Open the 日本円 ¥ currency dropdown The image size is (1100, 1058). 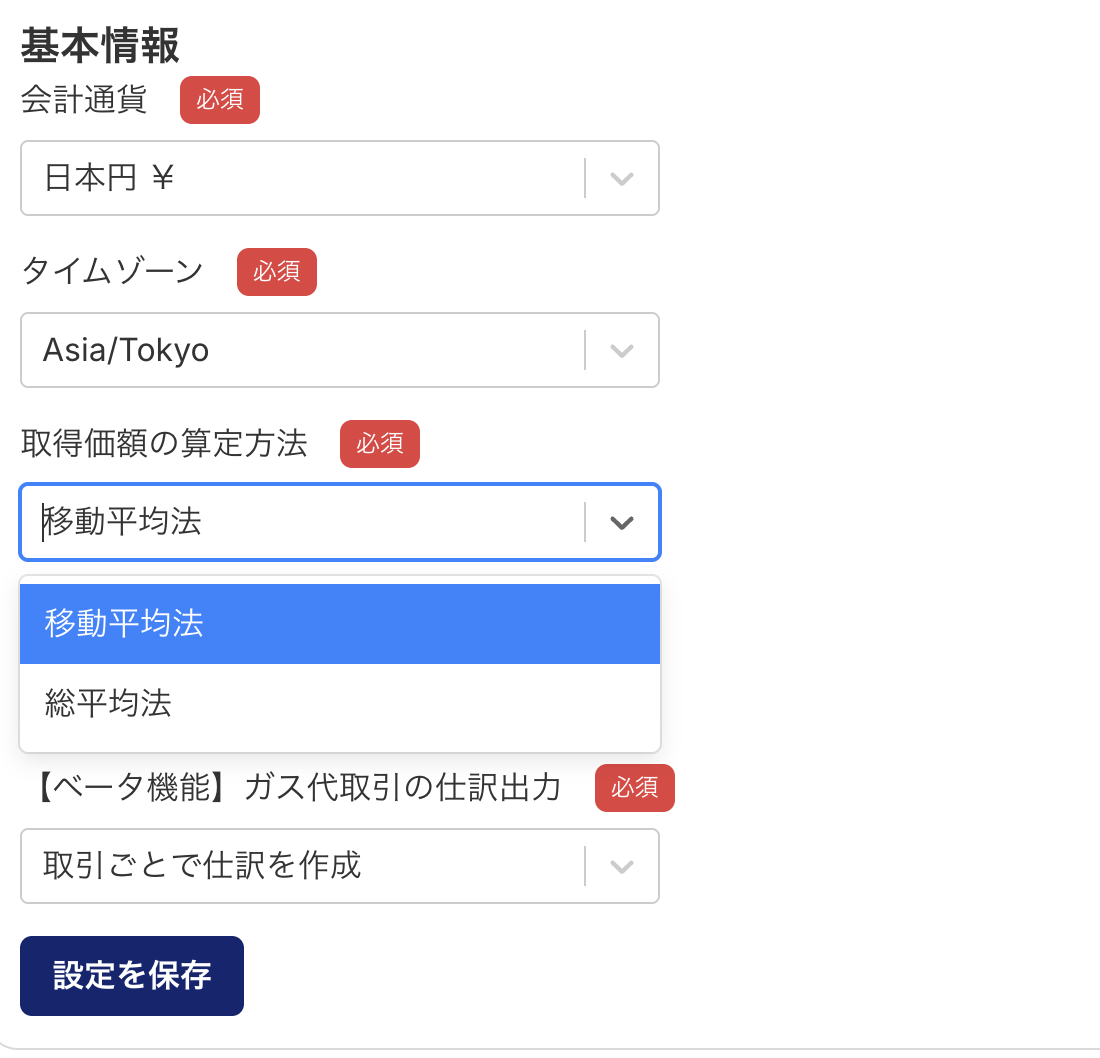pyautogui.click(x=300, y=179)
